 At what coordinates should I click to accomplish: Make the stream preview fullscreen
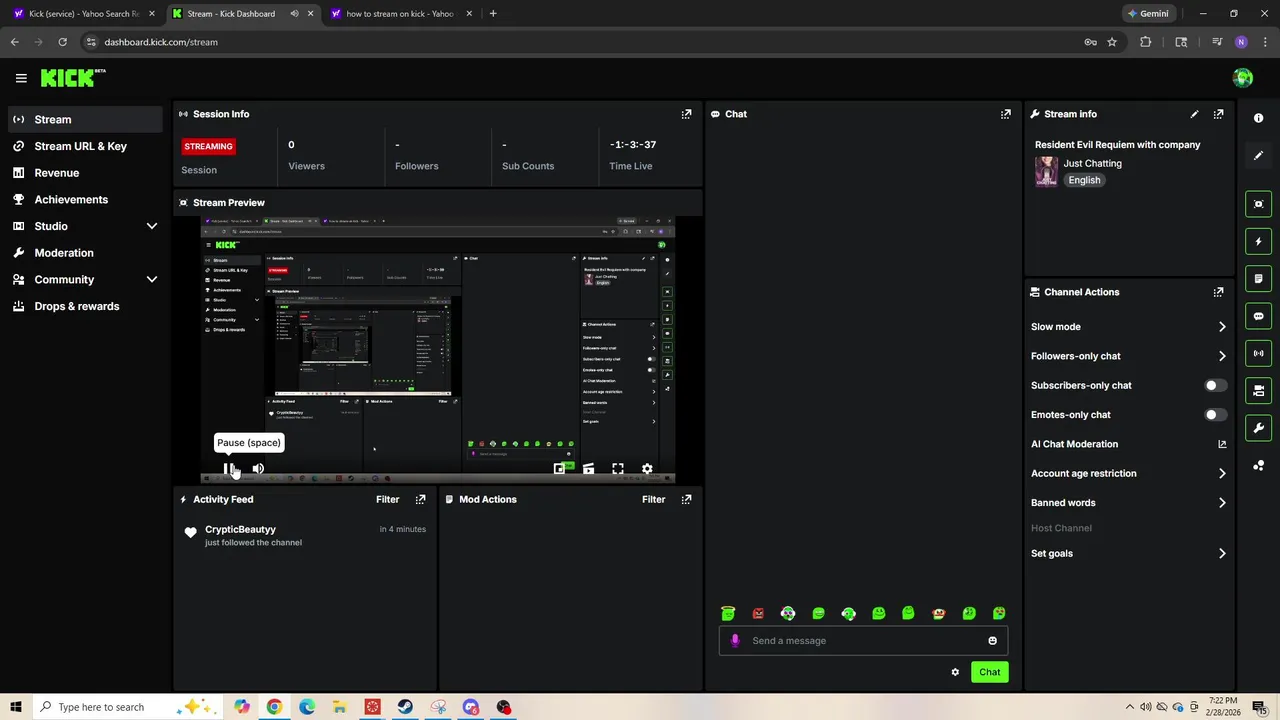618,468
